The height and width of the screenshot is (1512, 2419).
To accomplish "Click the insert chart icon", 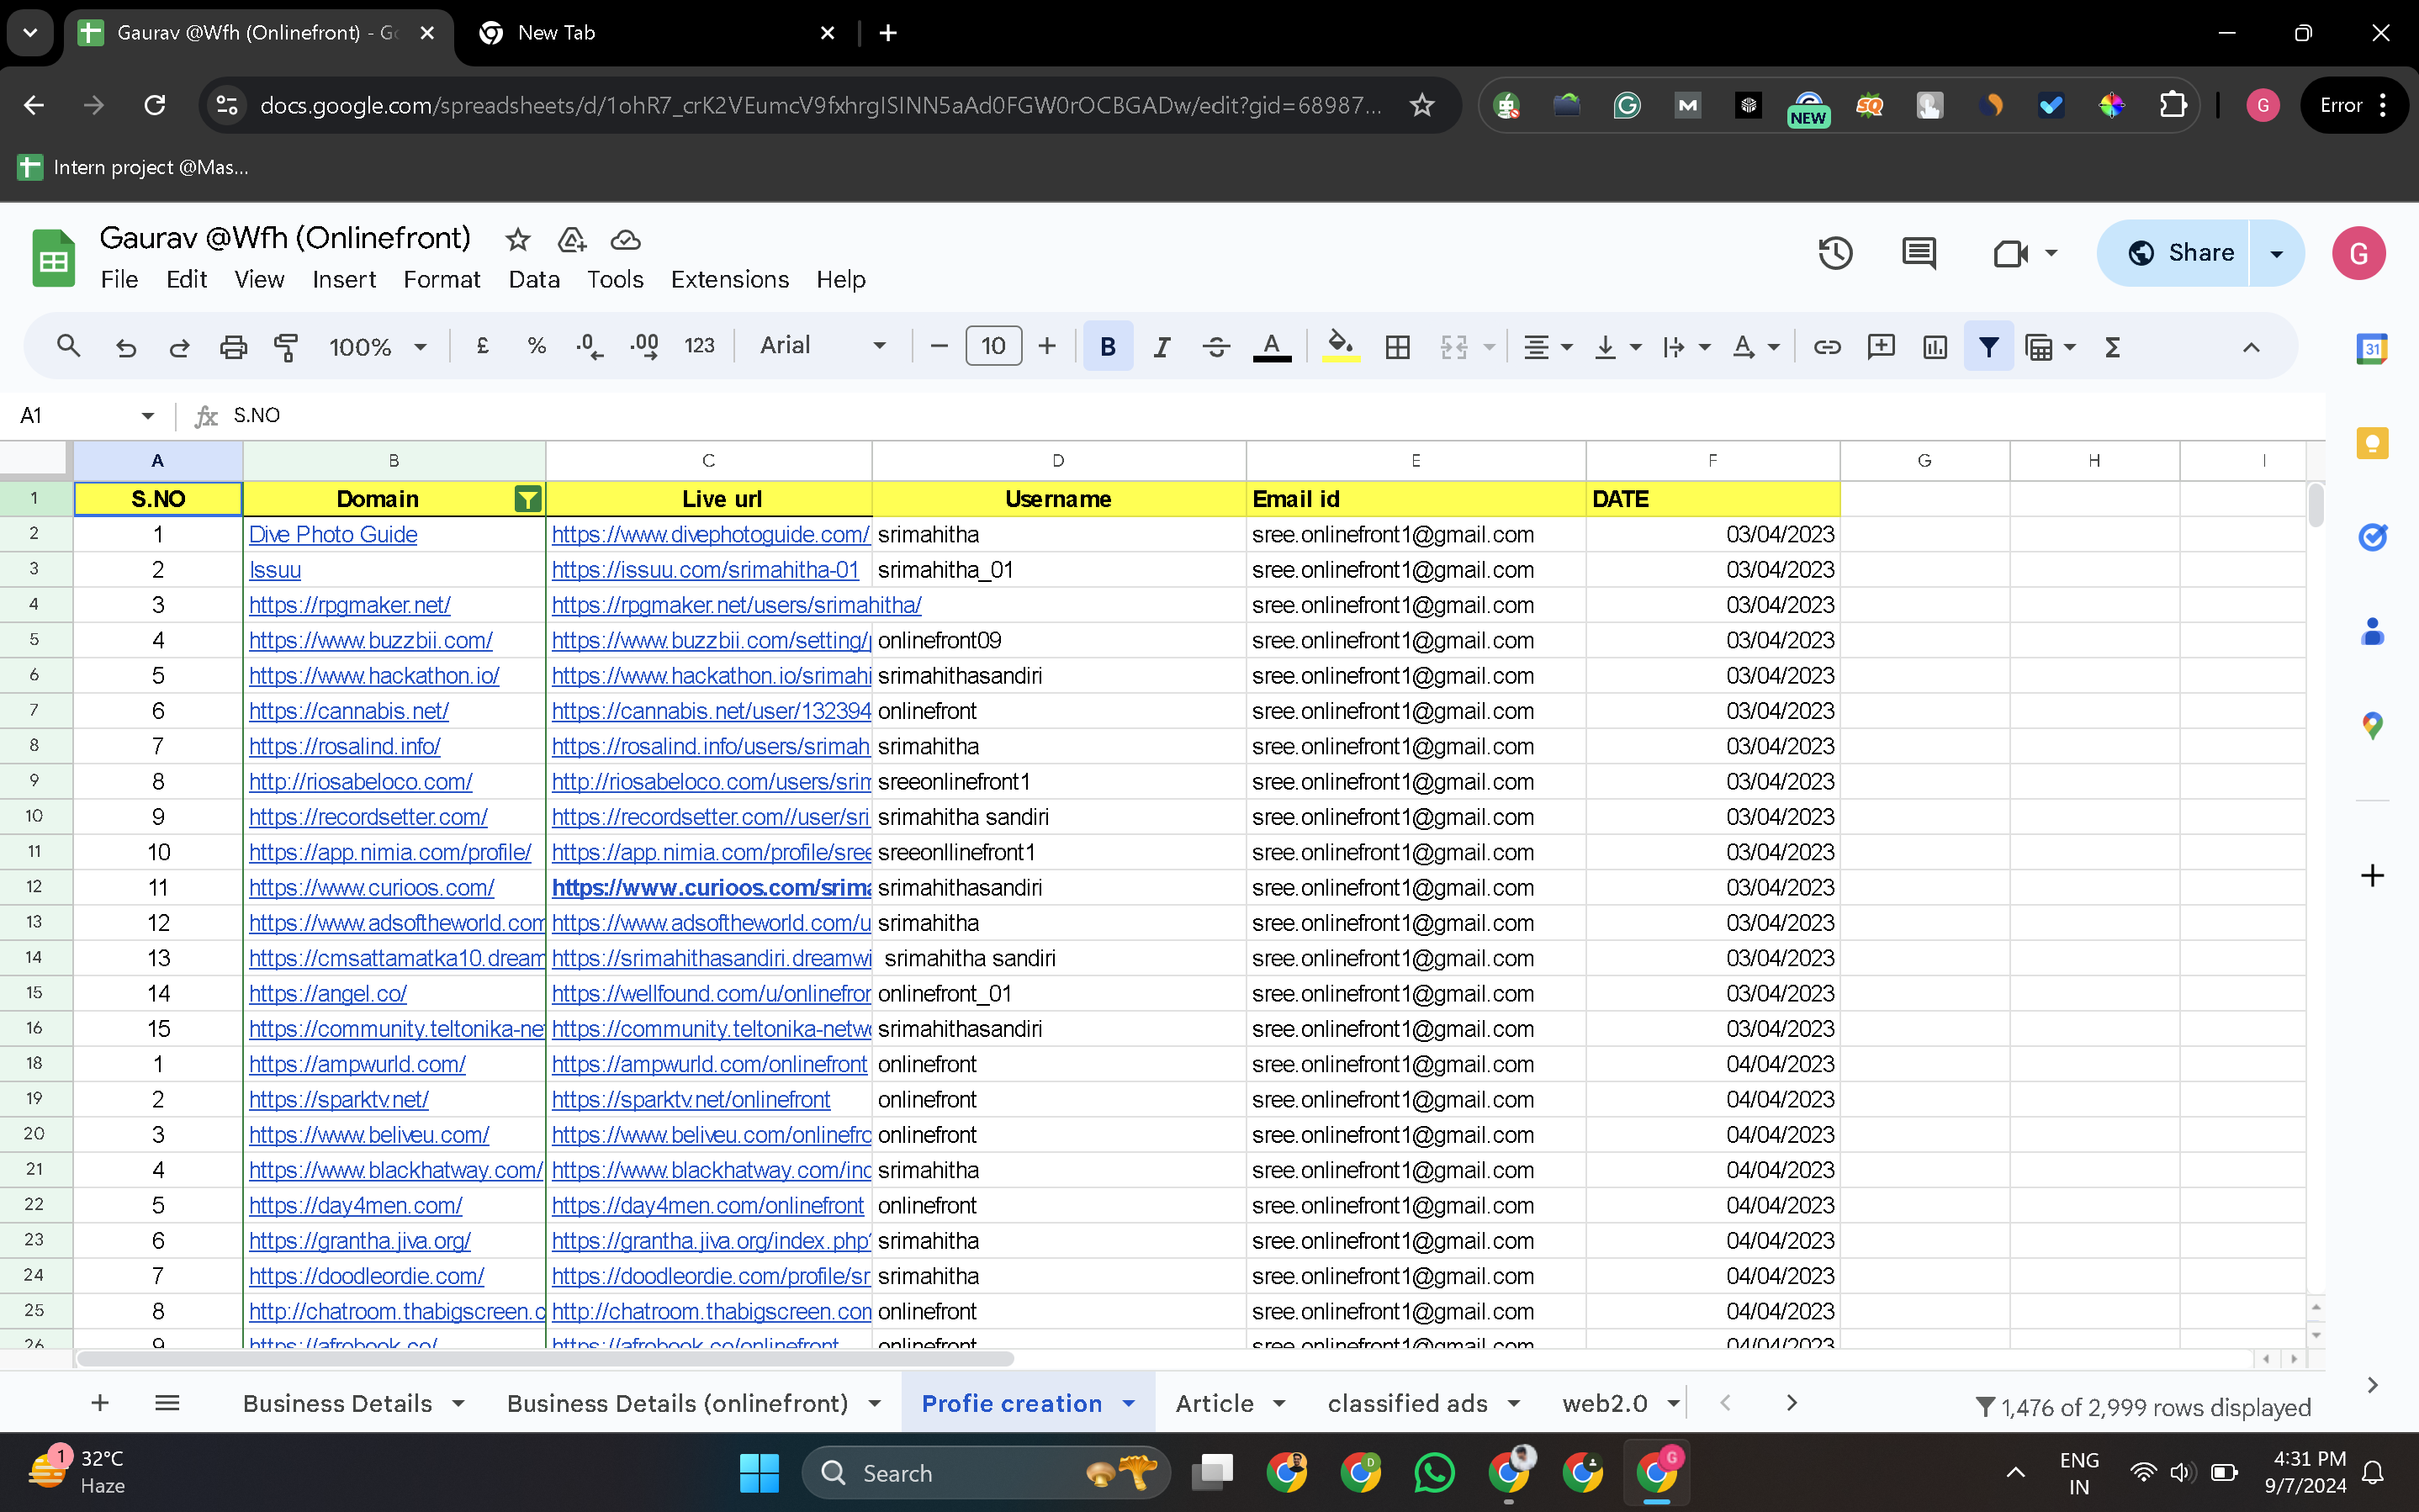I will 1934,347.
